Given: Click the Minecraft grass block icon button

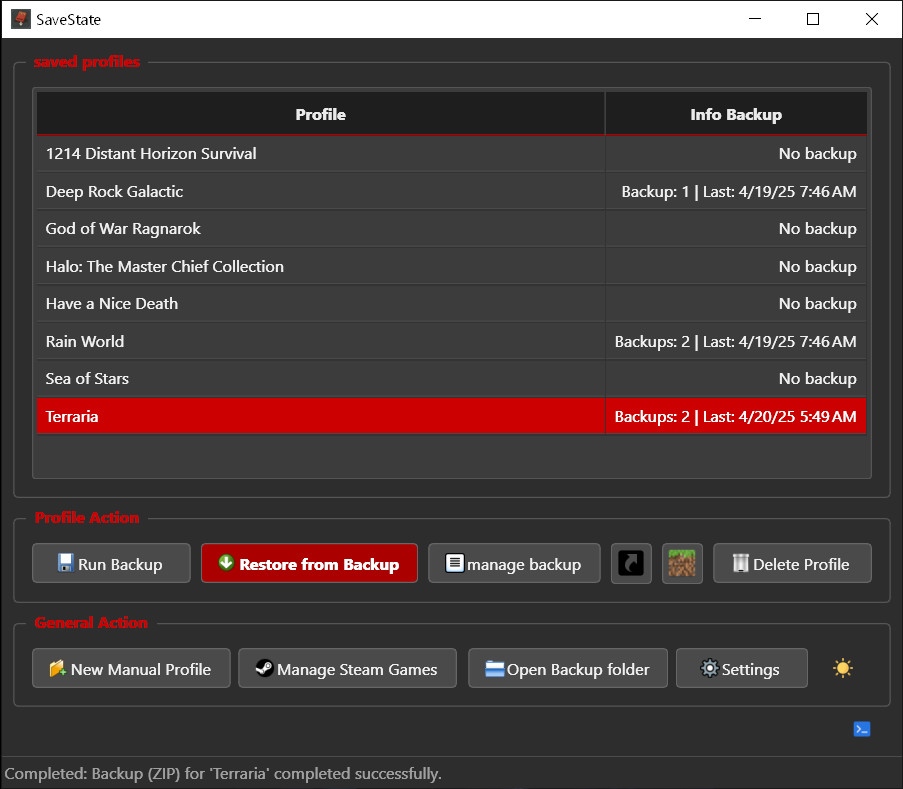Looking at the screenshot, I should (x=682, y=563).
